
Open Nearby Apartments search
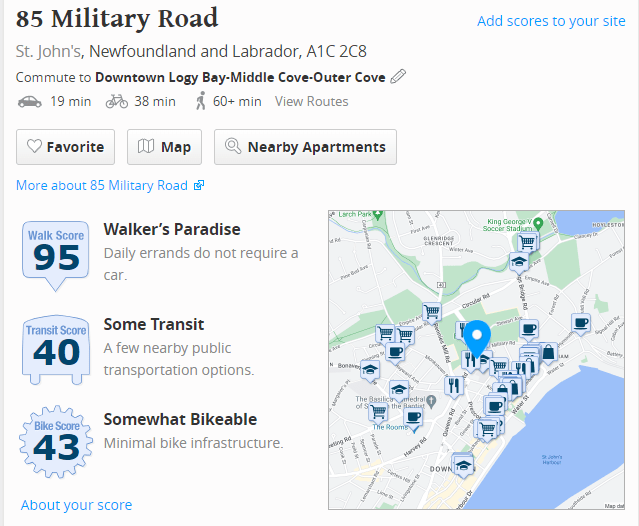tap(305, 147)
